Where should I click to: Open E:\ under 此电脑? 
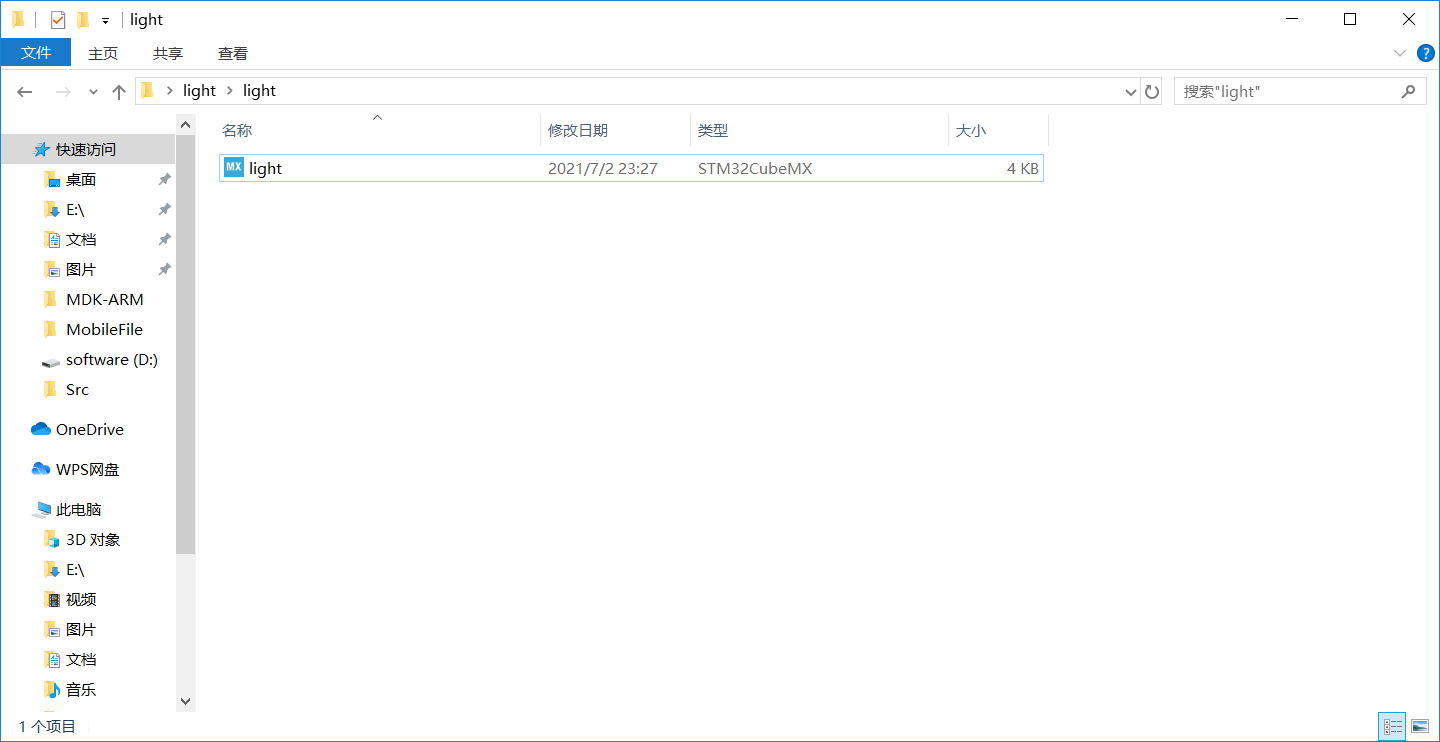[x=75, y=570]
